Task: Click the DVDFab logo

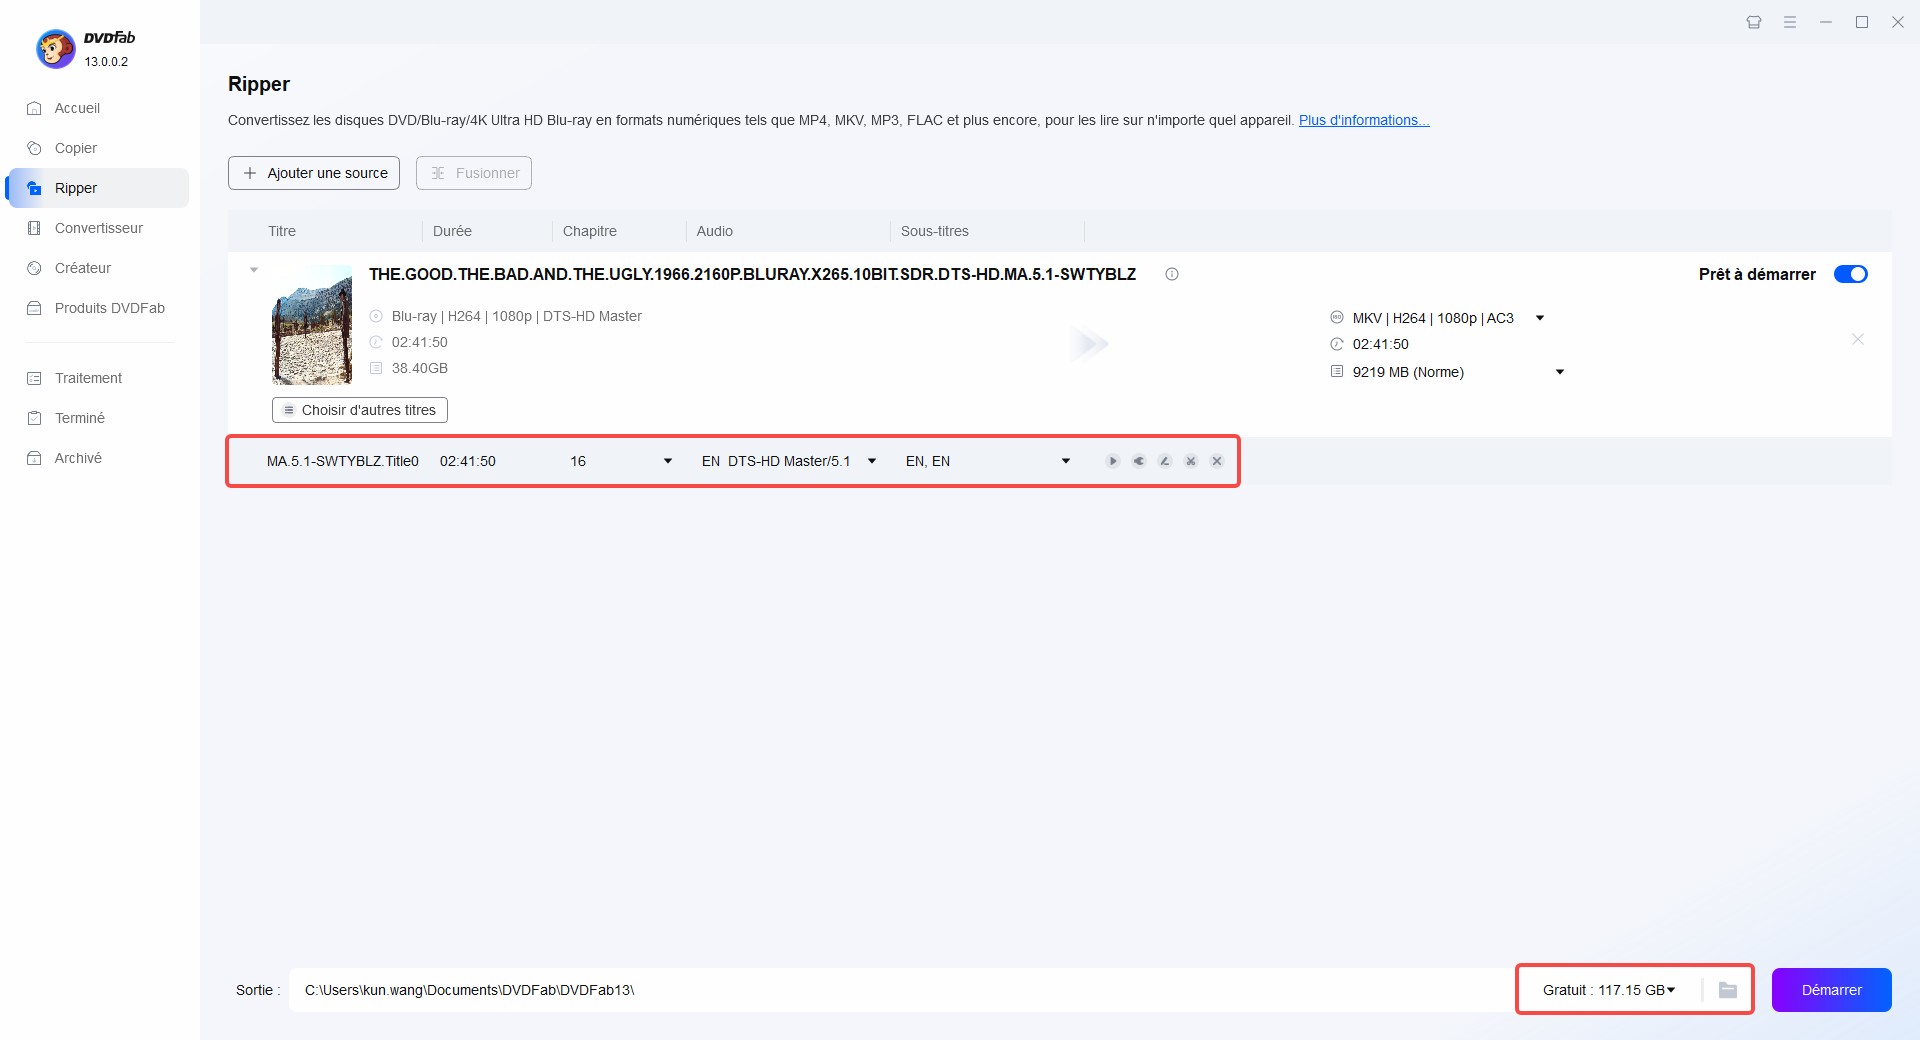Action: point(56,48)
